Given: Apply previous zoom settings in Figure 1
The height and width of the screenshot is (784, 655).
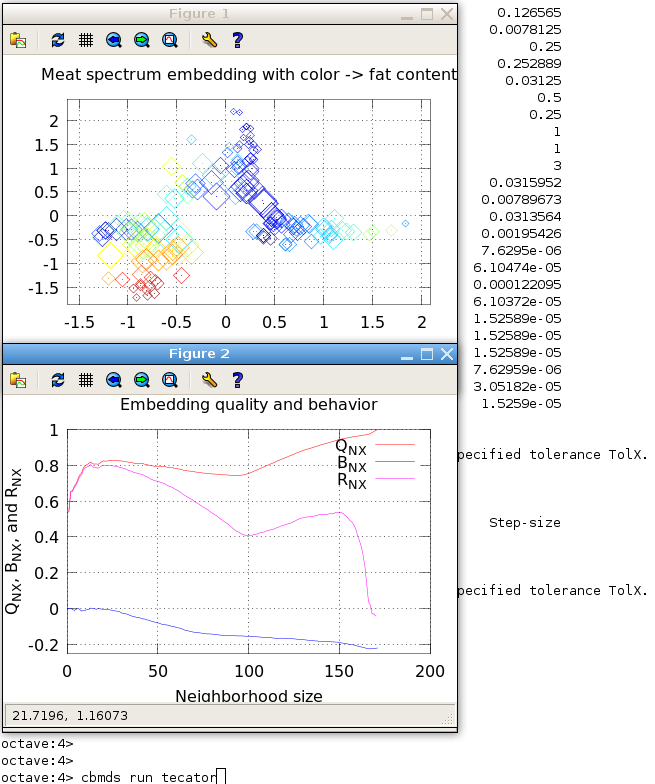Looking at the screenshot, I should (x=114, y=40).
